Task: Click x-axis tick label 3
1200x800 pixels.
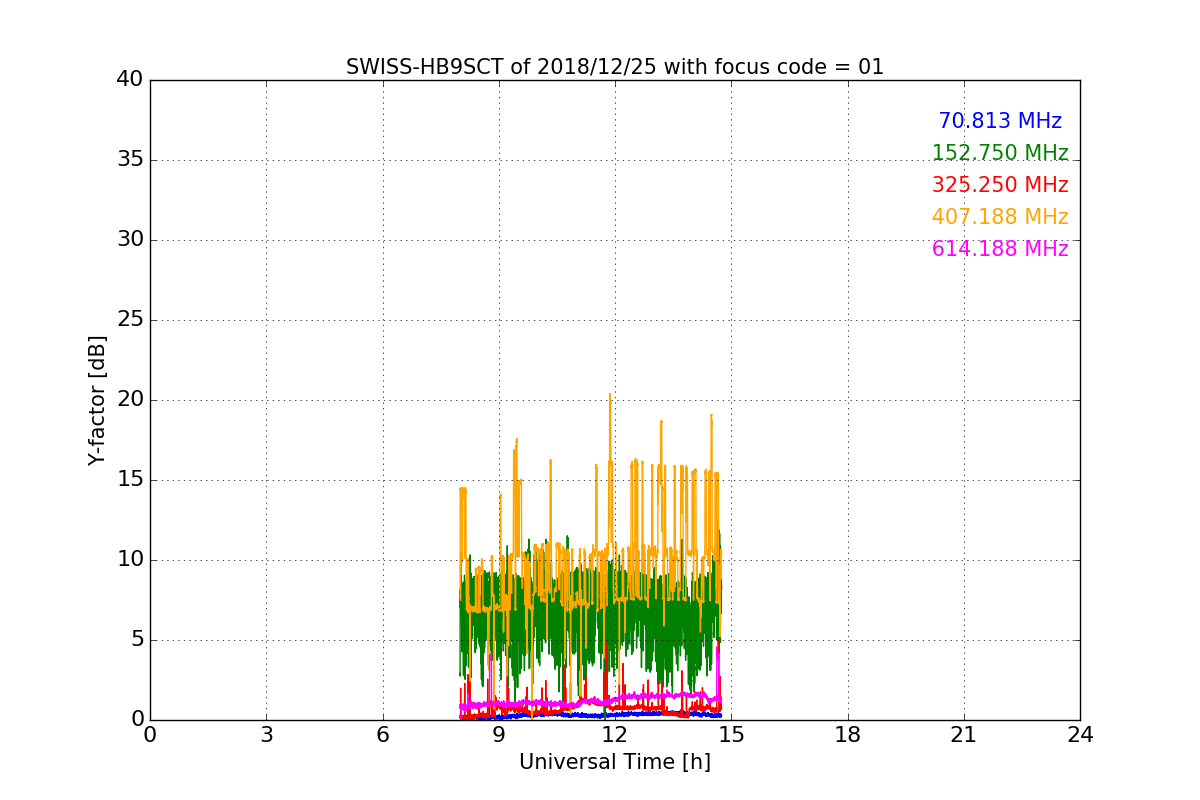Action: tap(266, 735)
